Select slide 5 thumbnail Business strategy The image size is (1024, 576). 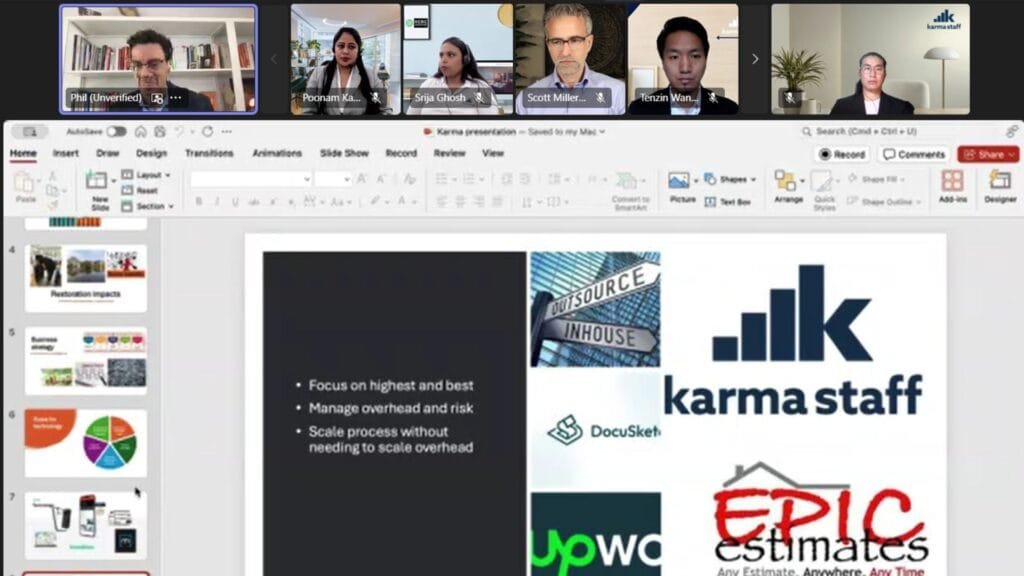click(x=86, y=360)
